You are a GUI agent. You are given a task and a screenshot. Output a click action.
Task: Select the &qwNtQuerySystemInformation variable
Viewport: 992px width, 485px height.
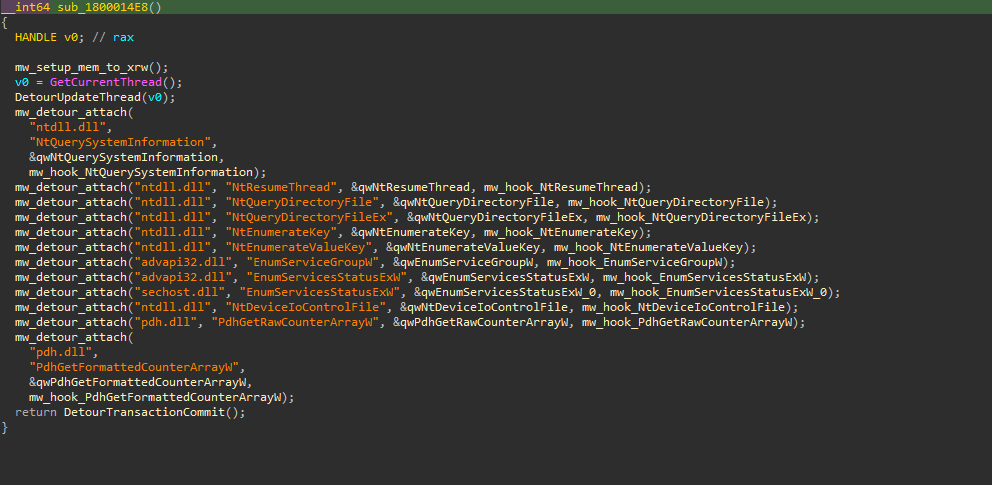(x=123, y=157)
